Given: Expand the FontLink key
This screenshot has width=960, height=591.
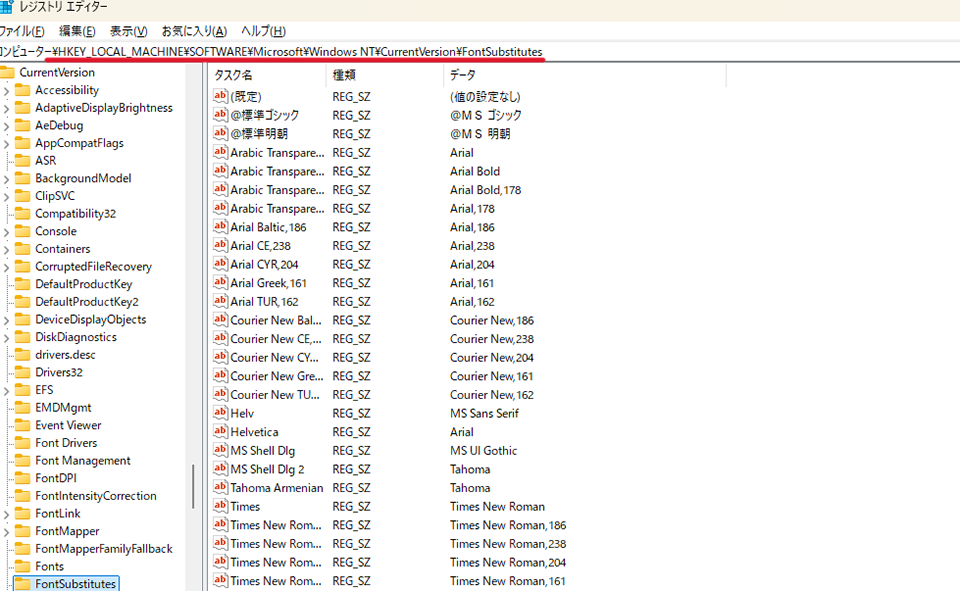Looking at the screenshot, I should pos(6,514).
